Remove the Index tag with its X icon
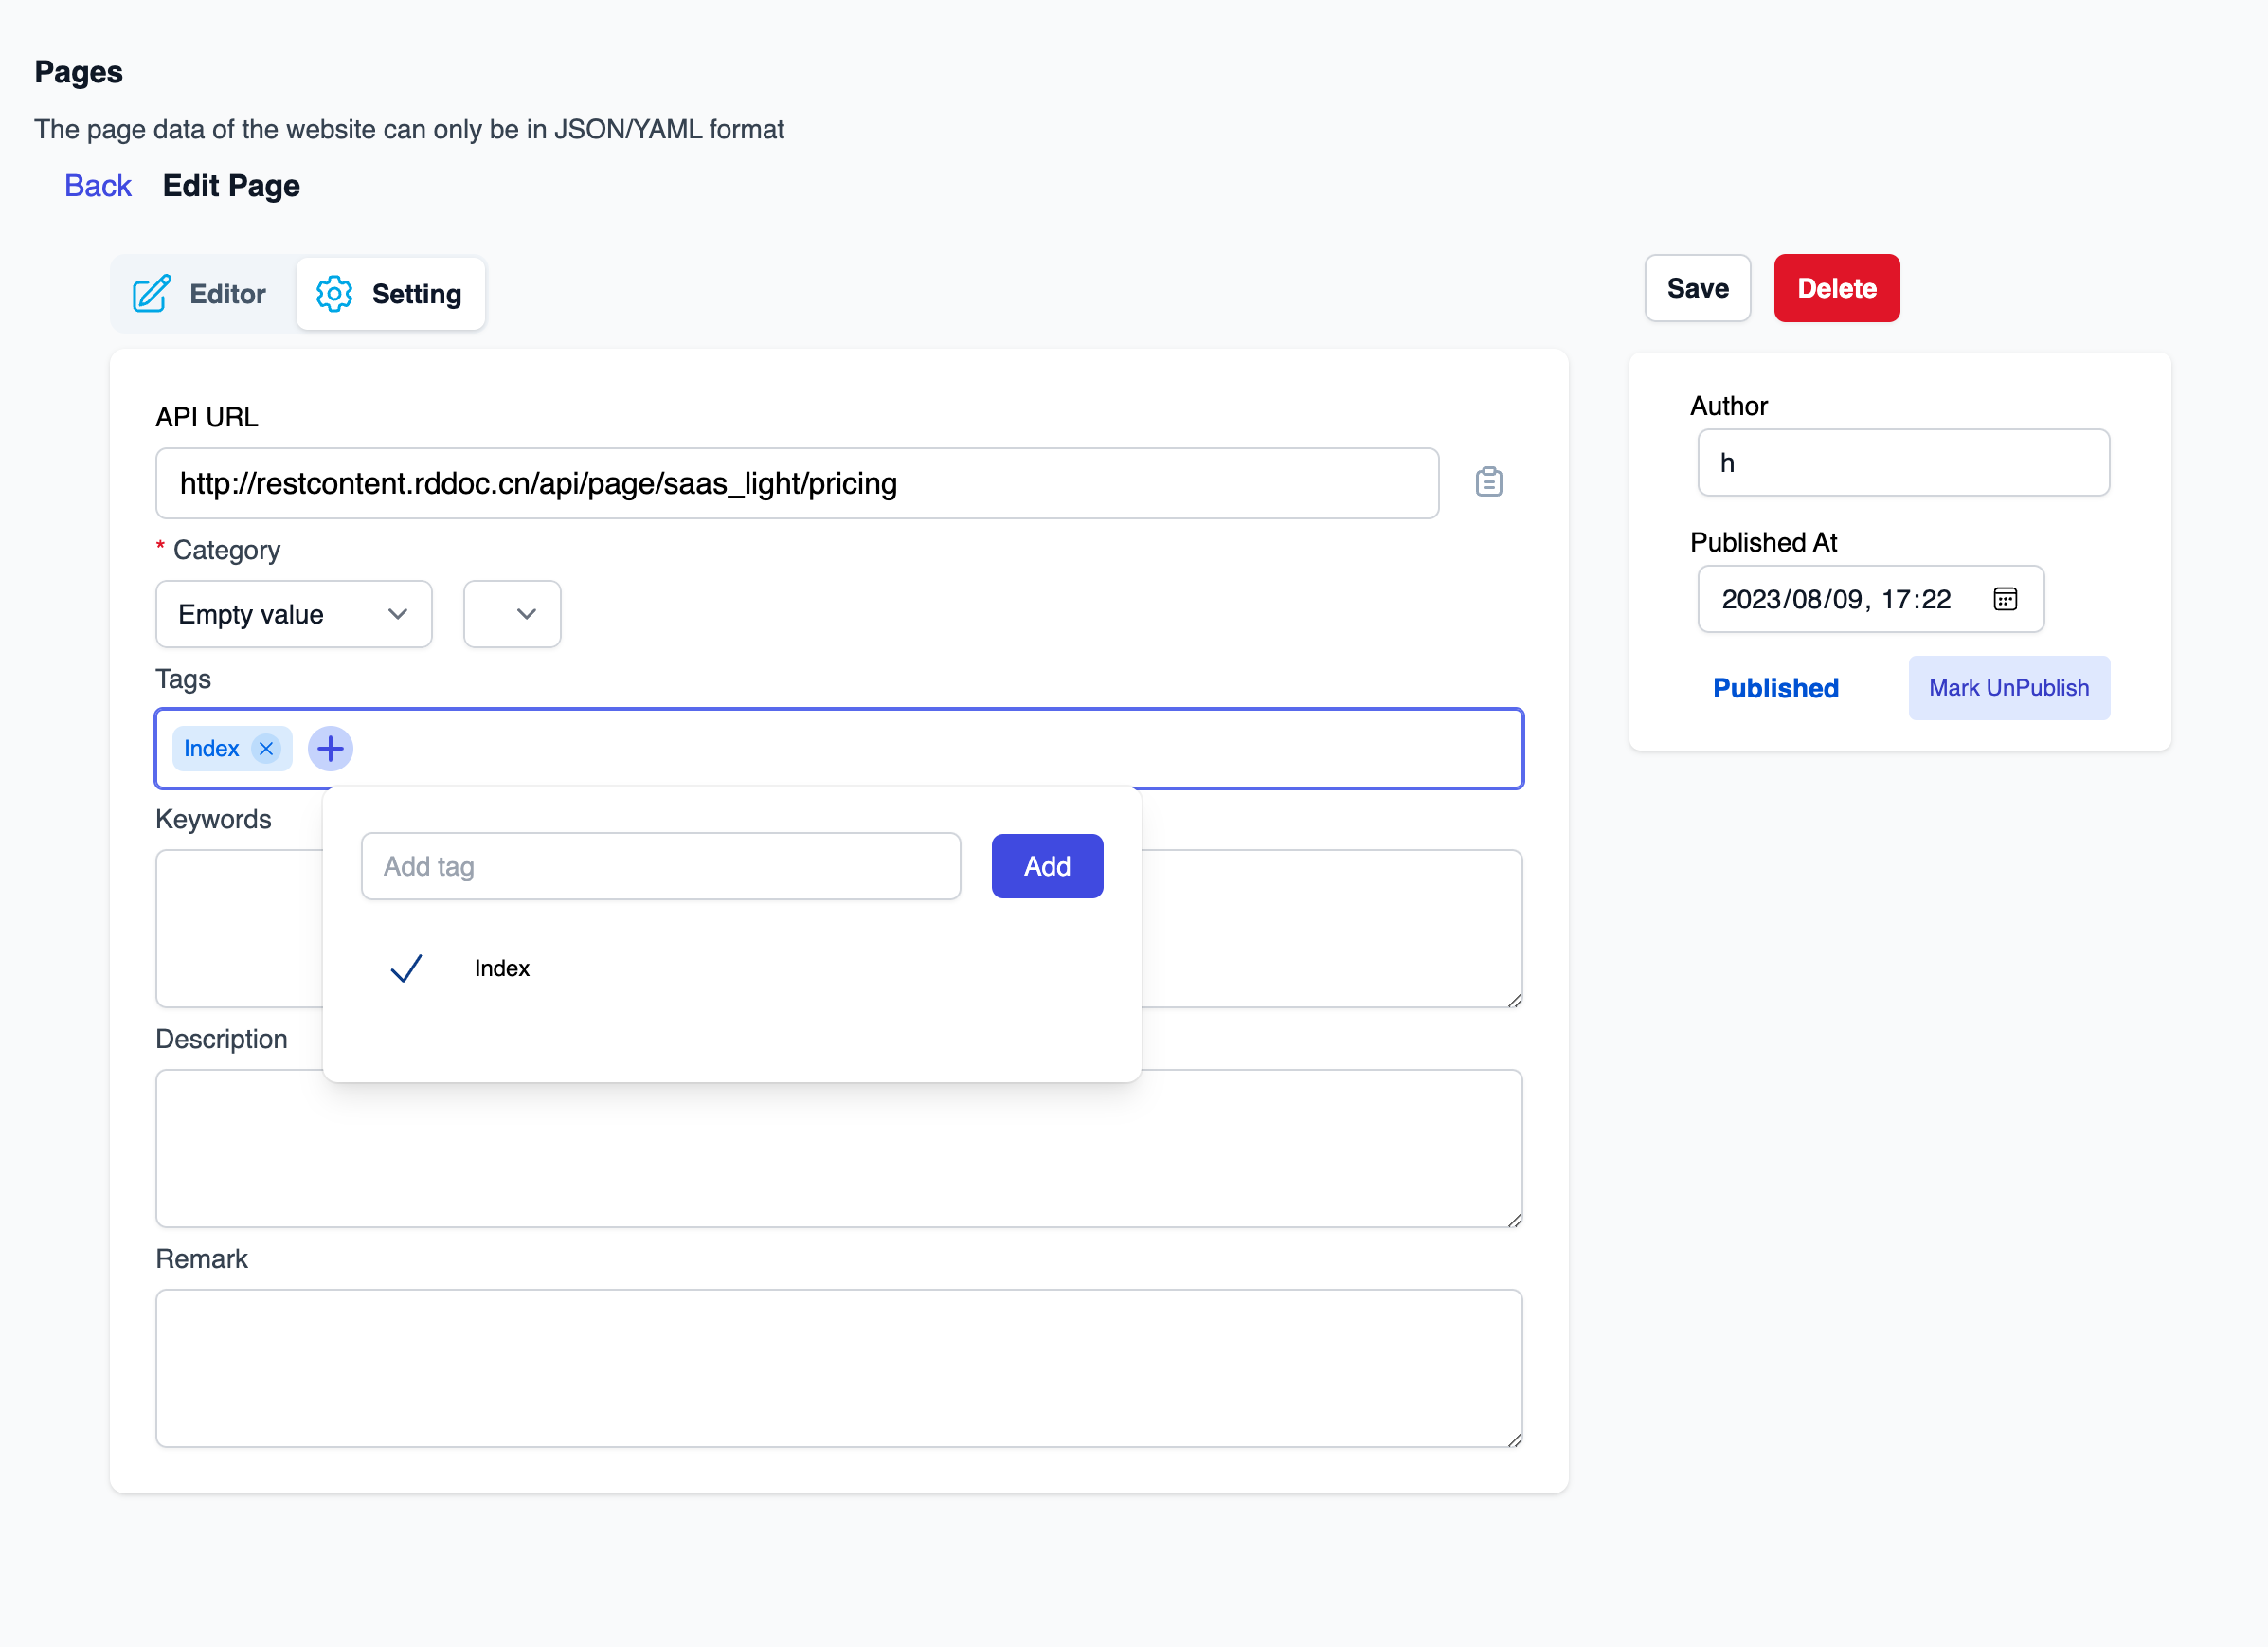 pyautogui.click(x=266, y=749)
